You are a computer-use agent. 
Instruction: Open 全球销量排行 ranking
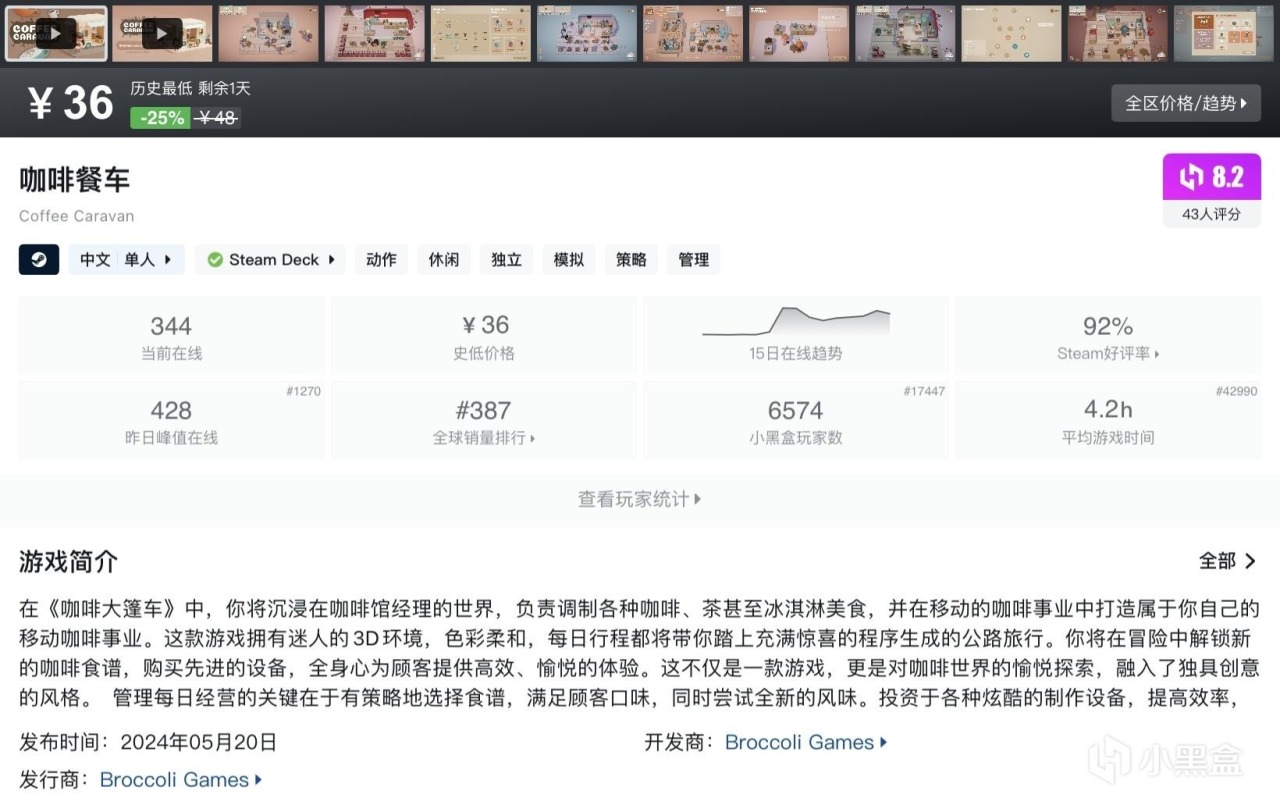pos(484,438)
